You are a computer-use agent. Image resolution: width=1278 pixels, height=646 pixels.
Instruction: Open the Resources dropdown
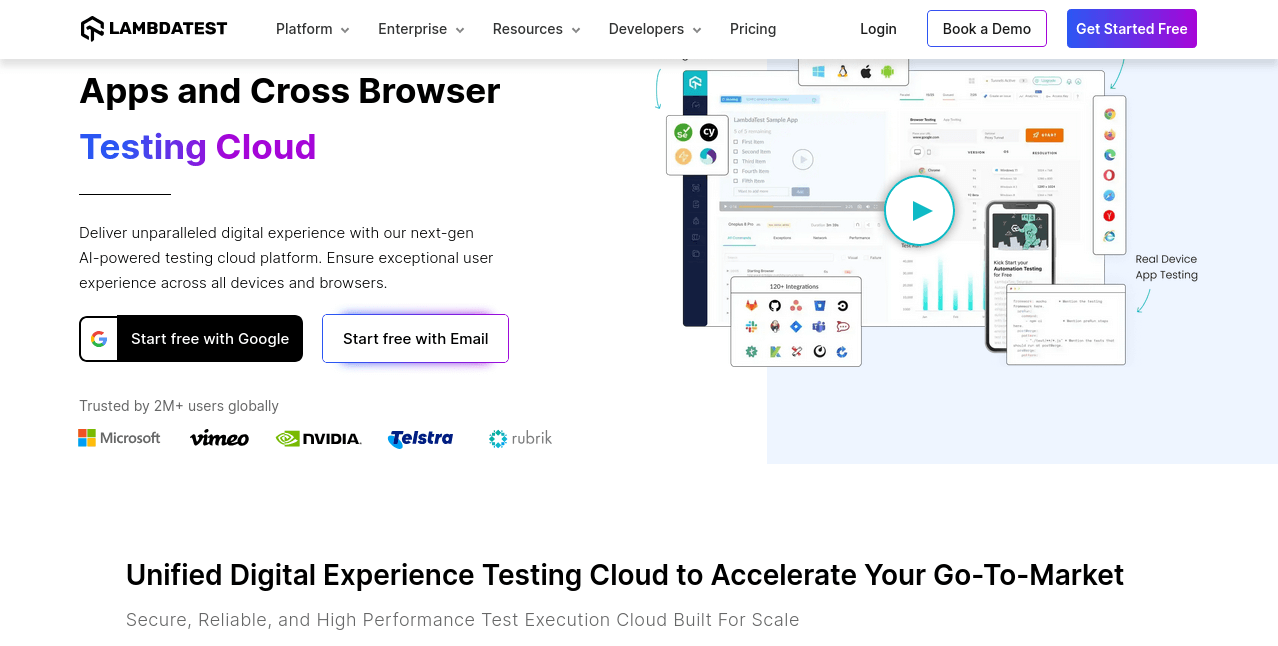(536, 29)
